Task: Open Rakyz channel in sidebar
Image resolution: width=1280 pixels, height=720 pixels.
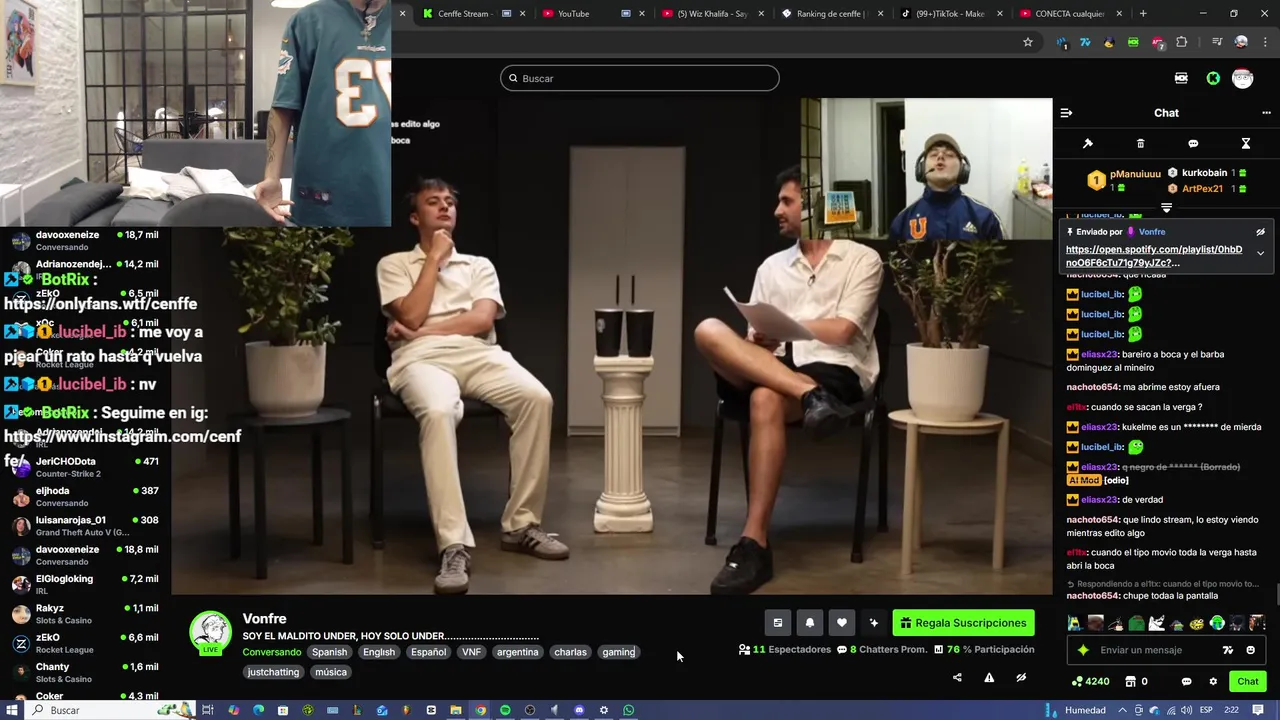Action: tap(85, 613)
